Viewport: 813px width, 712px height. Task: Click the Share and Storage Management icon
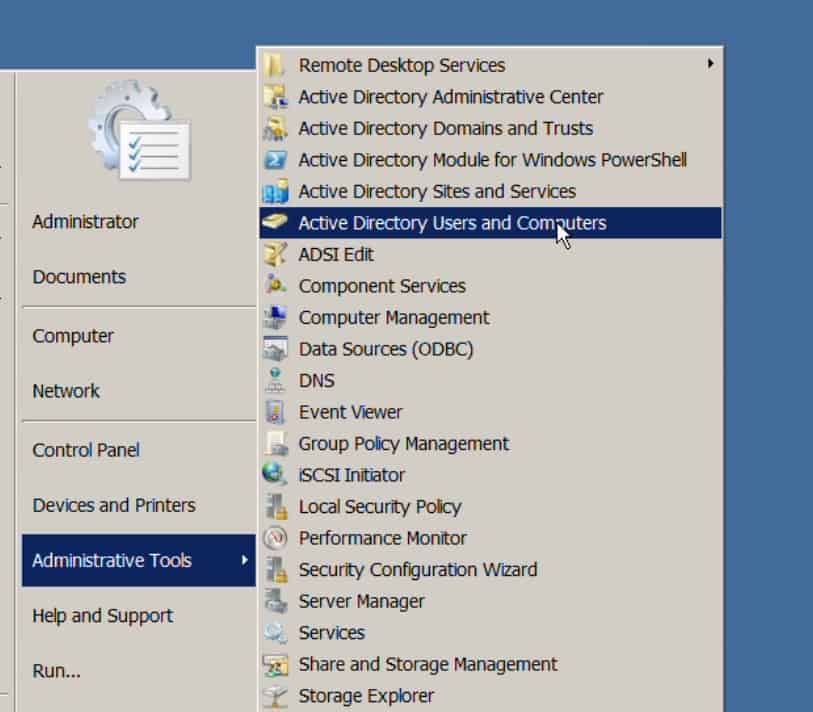point(275,665)
